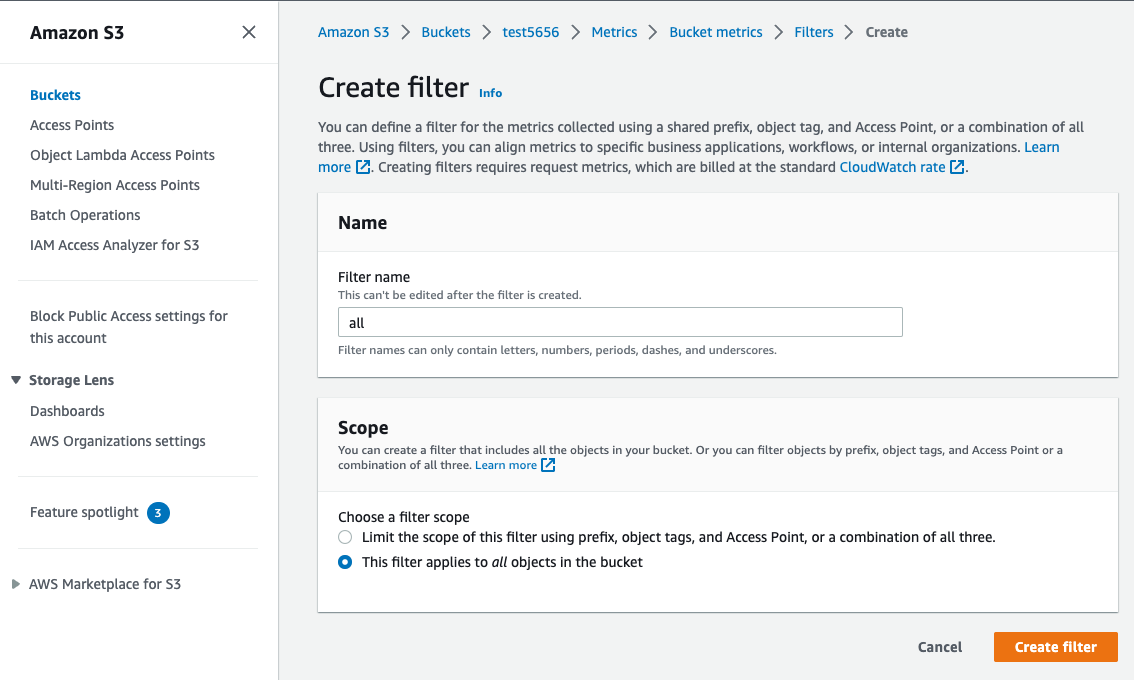Open the Scope section's Learn more external icon
This screenshot has width=1134, height=680.
[546, 464]
